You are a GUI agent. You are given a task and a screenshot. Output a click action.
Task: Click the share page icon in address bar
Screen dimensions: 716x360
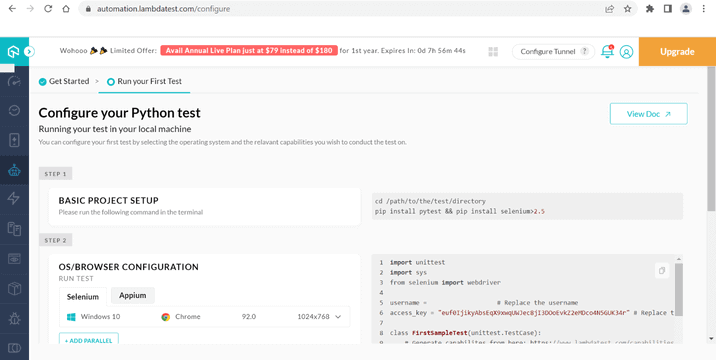[x=610, y=9]
